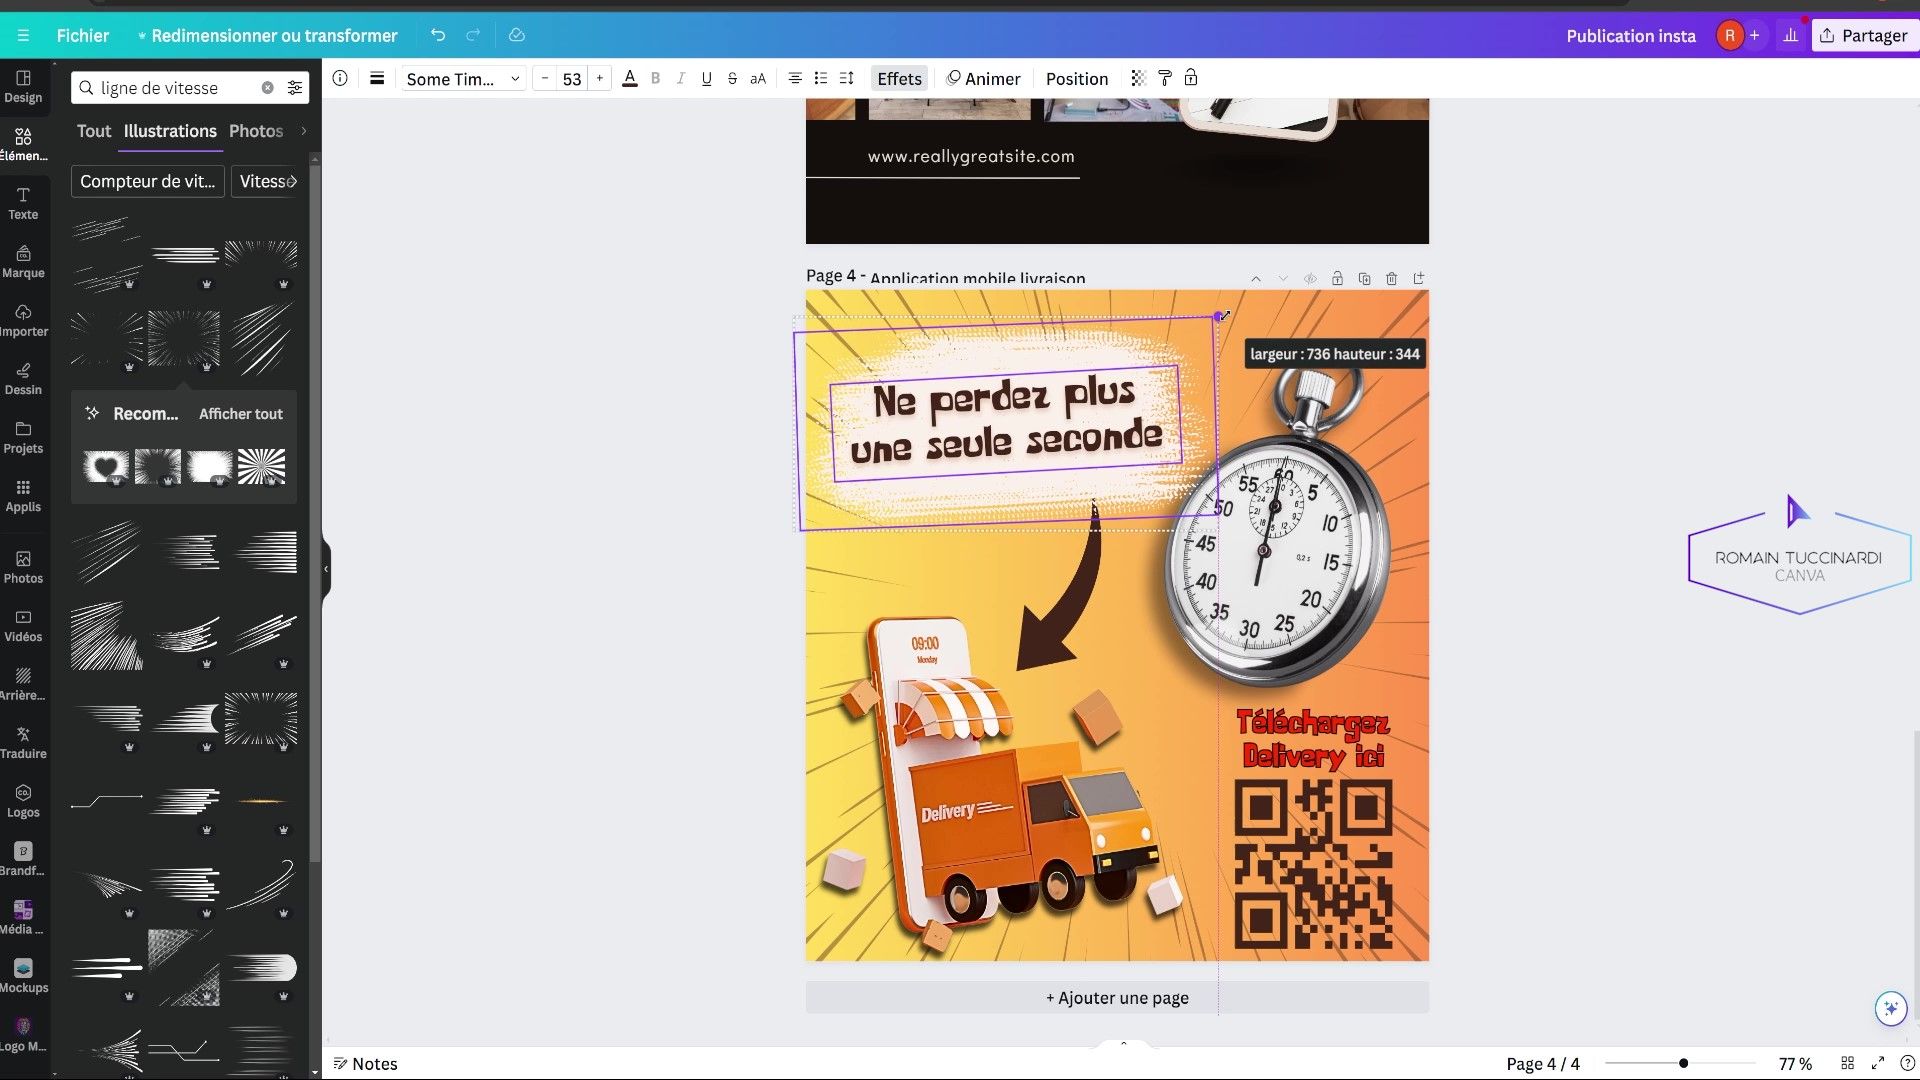Switch to the Illustrations tab

[170, 131]
